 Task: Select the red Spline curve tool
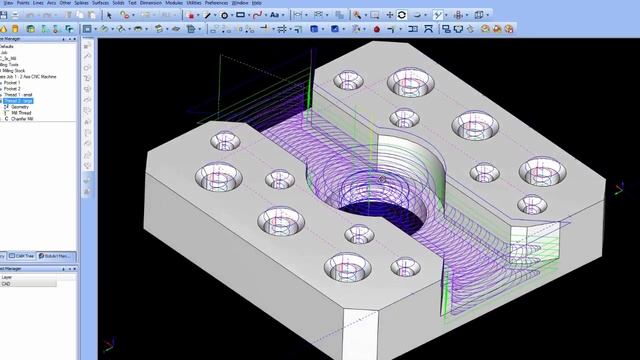(257, 15)
